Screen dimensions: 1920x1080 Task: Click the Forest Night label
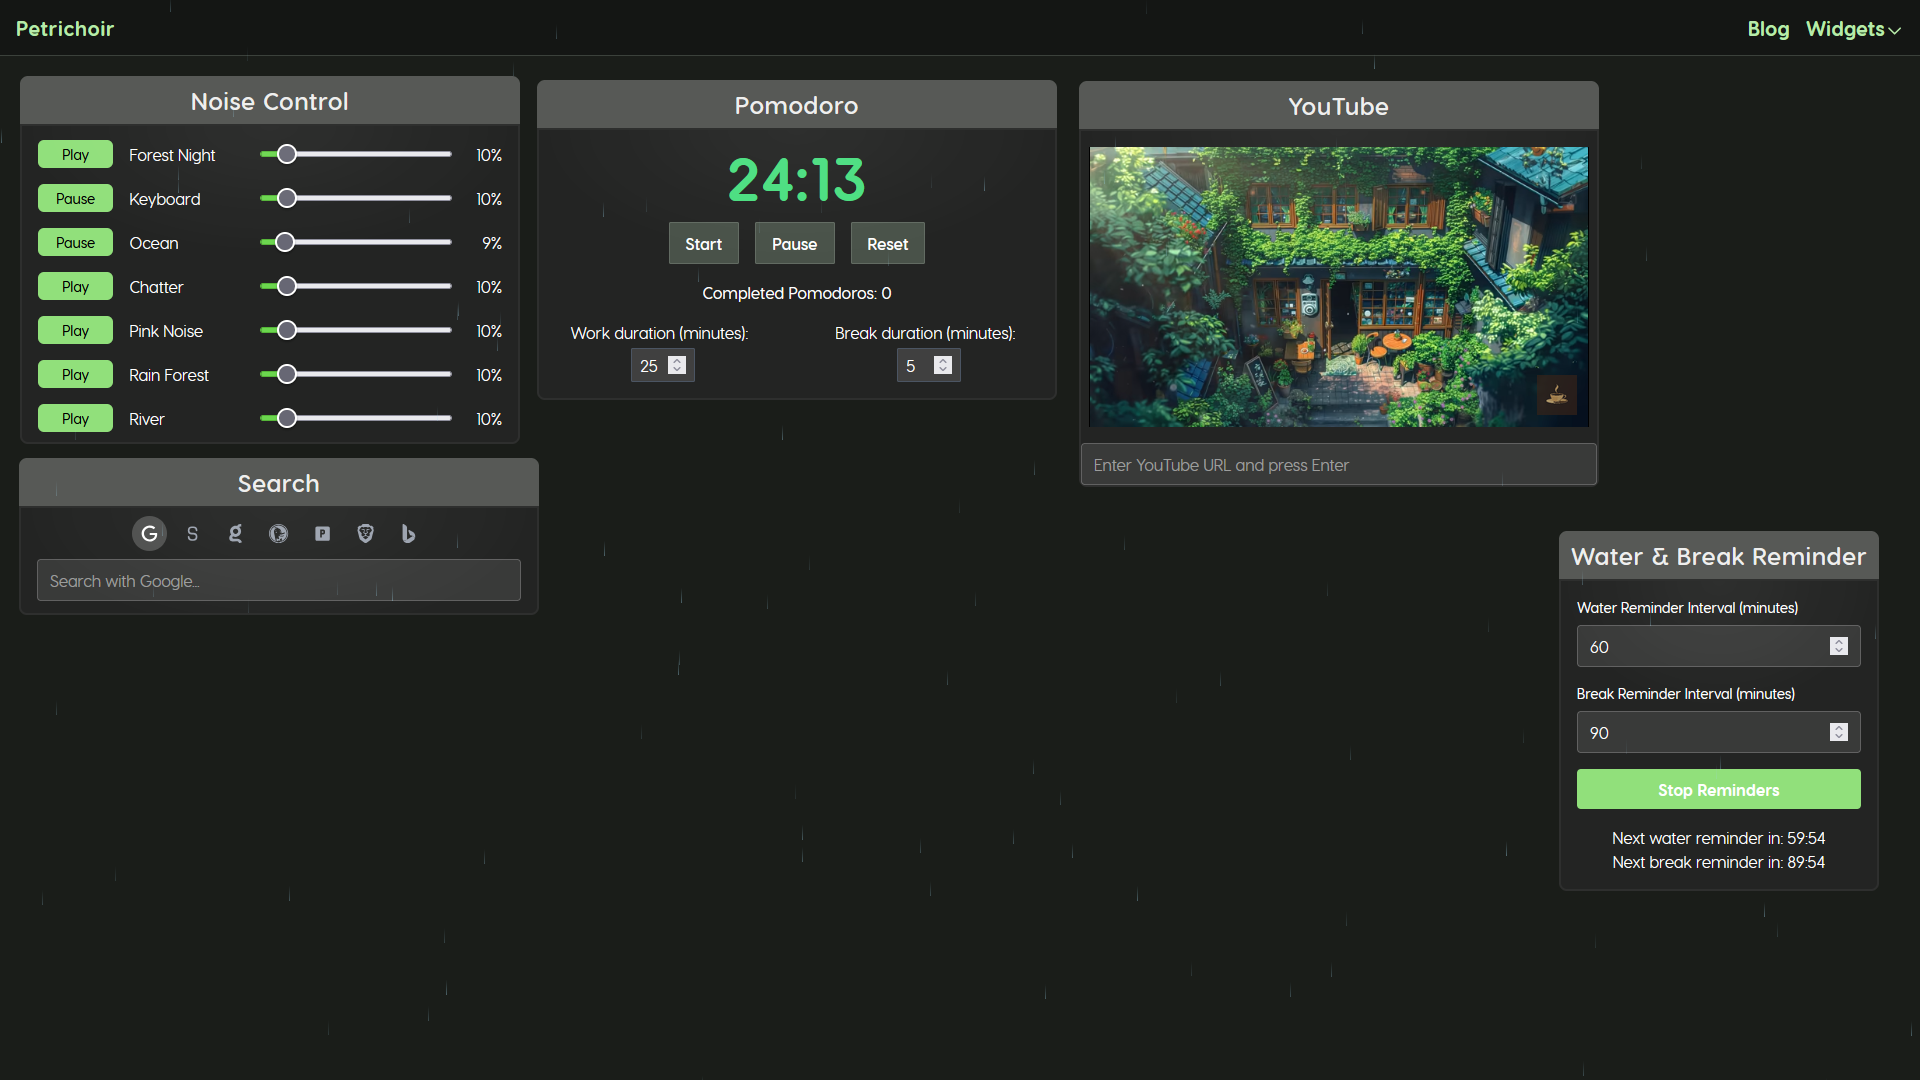[x=172, y=155]
